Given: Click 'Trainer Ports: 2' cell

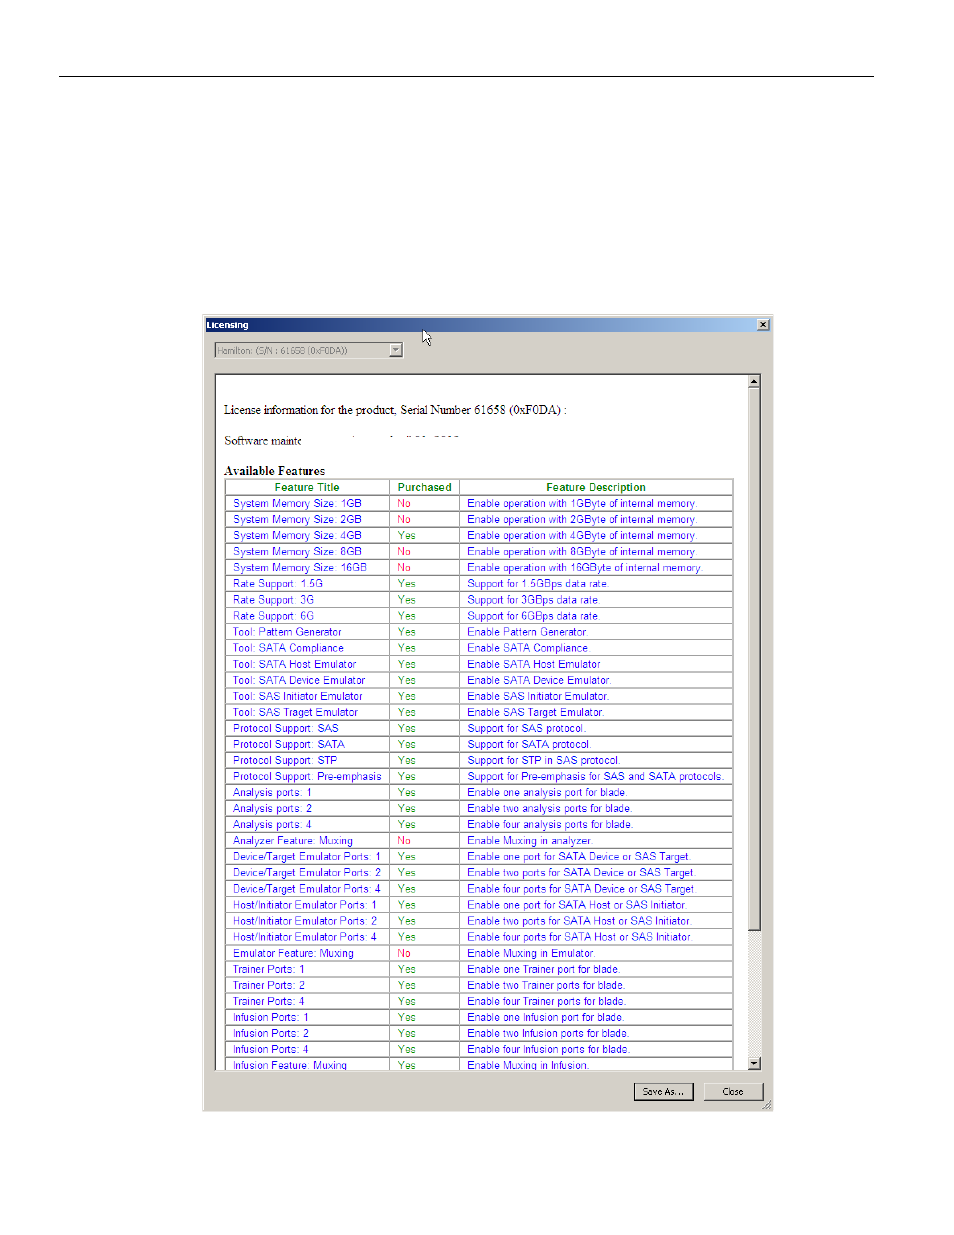Looking at the screenshot, I should click(307, 985).
